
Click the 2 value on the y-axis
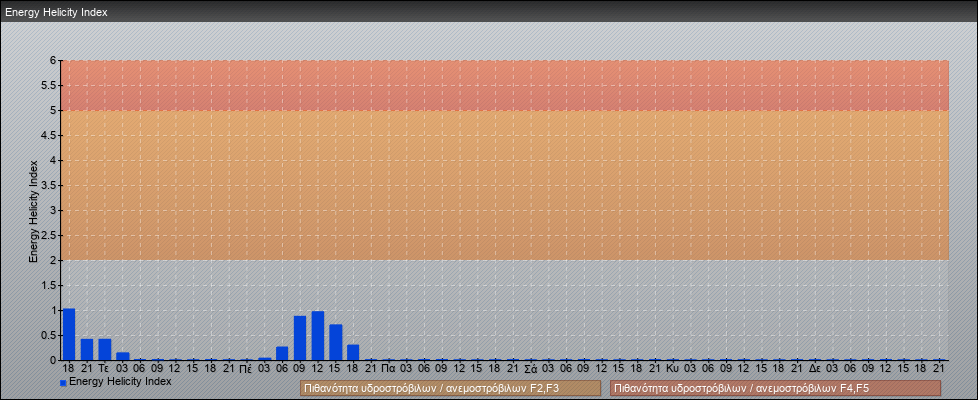pos(53,260)
